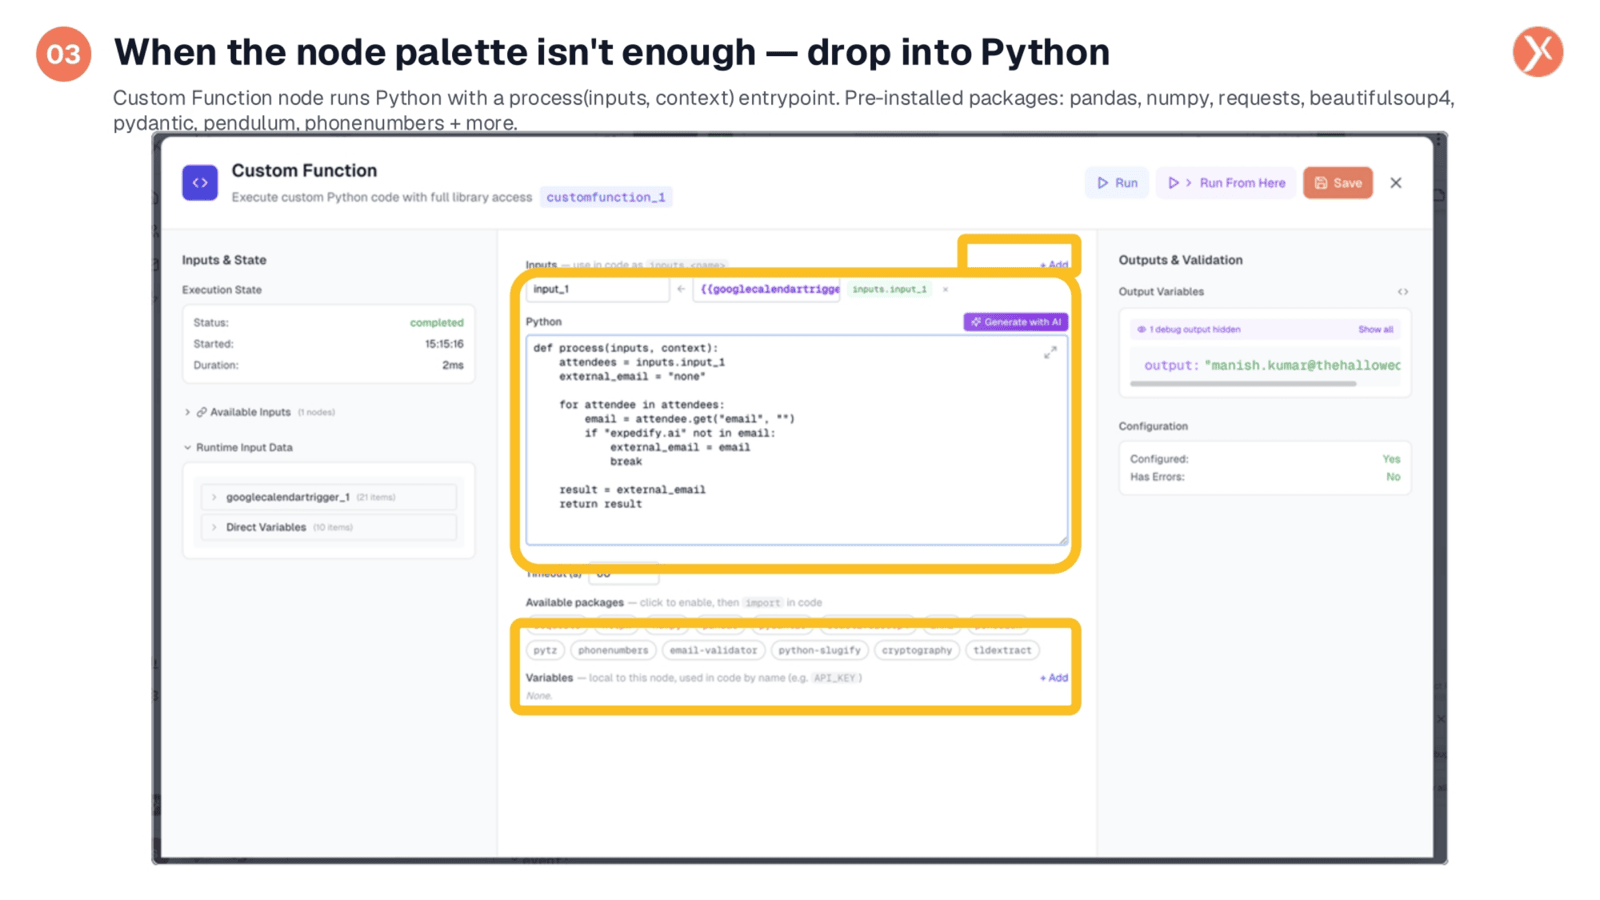Screen dimensions: 1600x900
Task: Click the Outputs & Validation heading
Action: point(1180,260)
